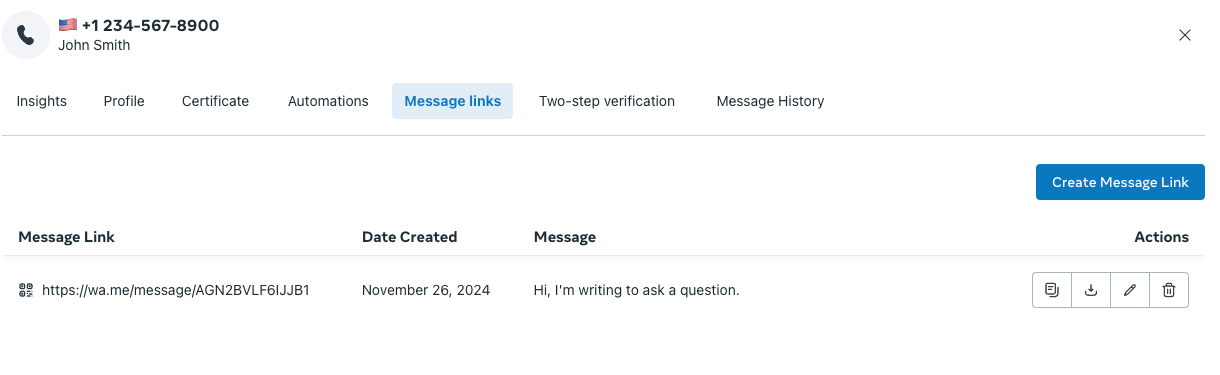Click the US flag icon
The height and width of the screenshot is (375, 1220).
click(x=68, y=25)
